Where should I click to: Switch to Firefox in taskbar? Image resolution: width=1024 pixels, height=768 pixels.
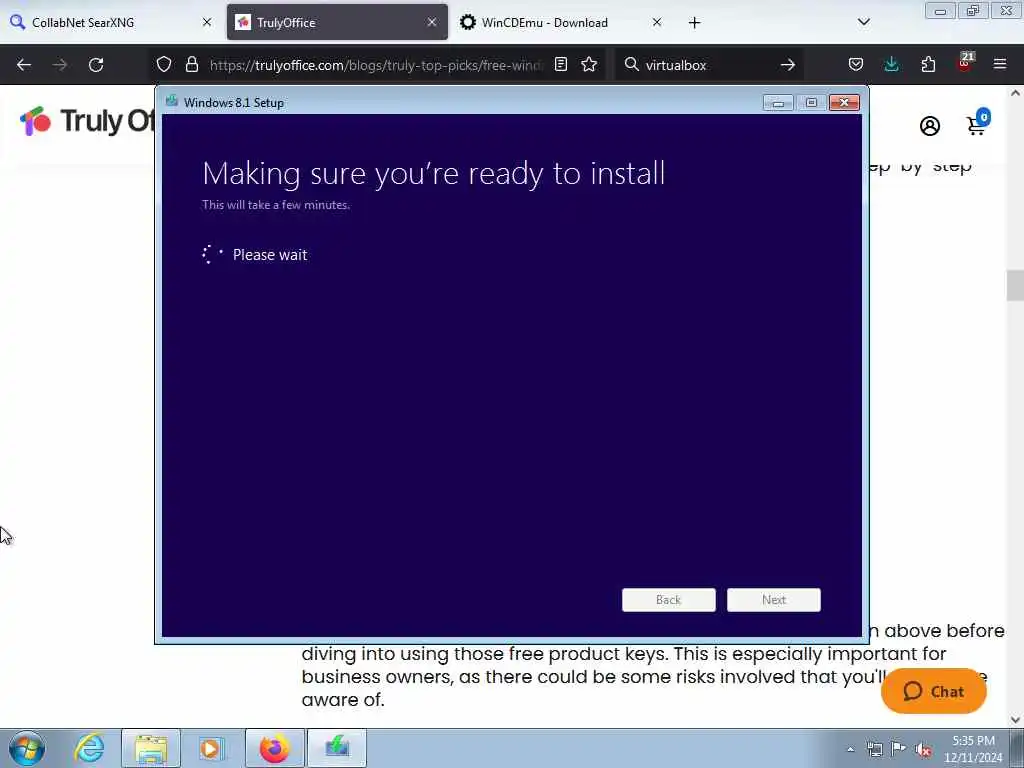[x=275, y=748]
